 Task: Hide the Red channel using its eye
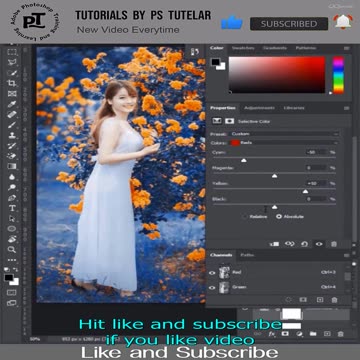click(212, 273)
